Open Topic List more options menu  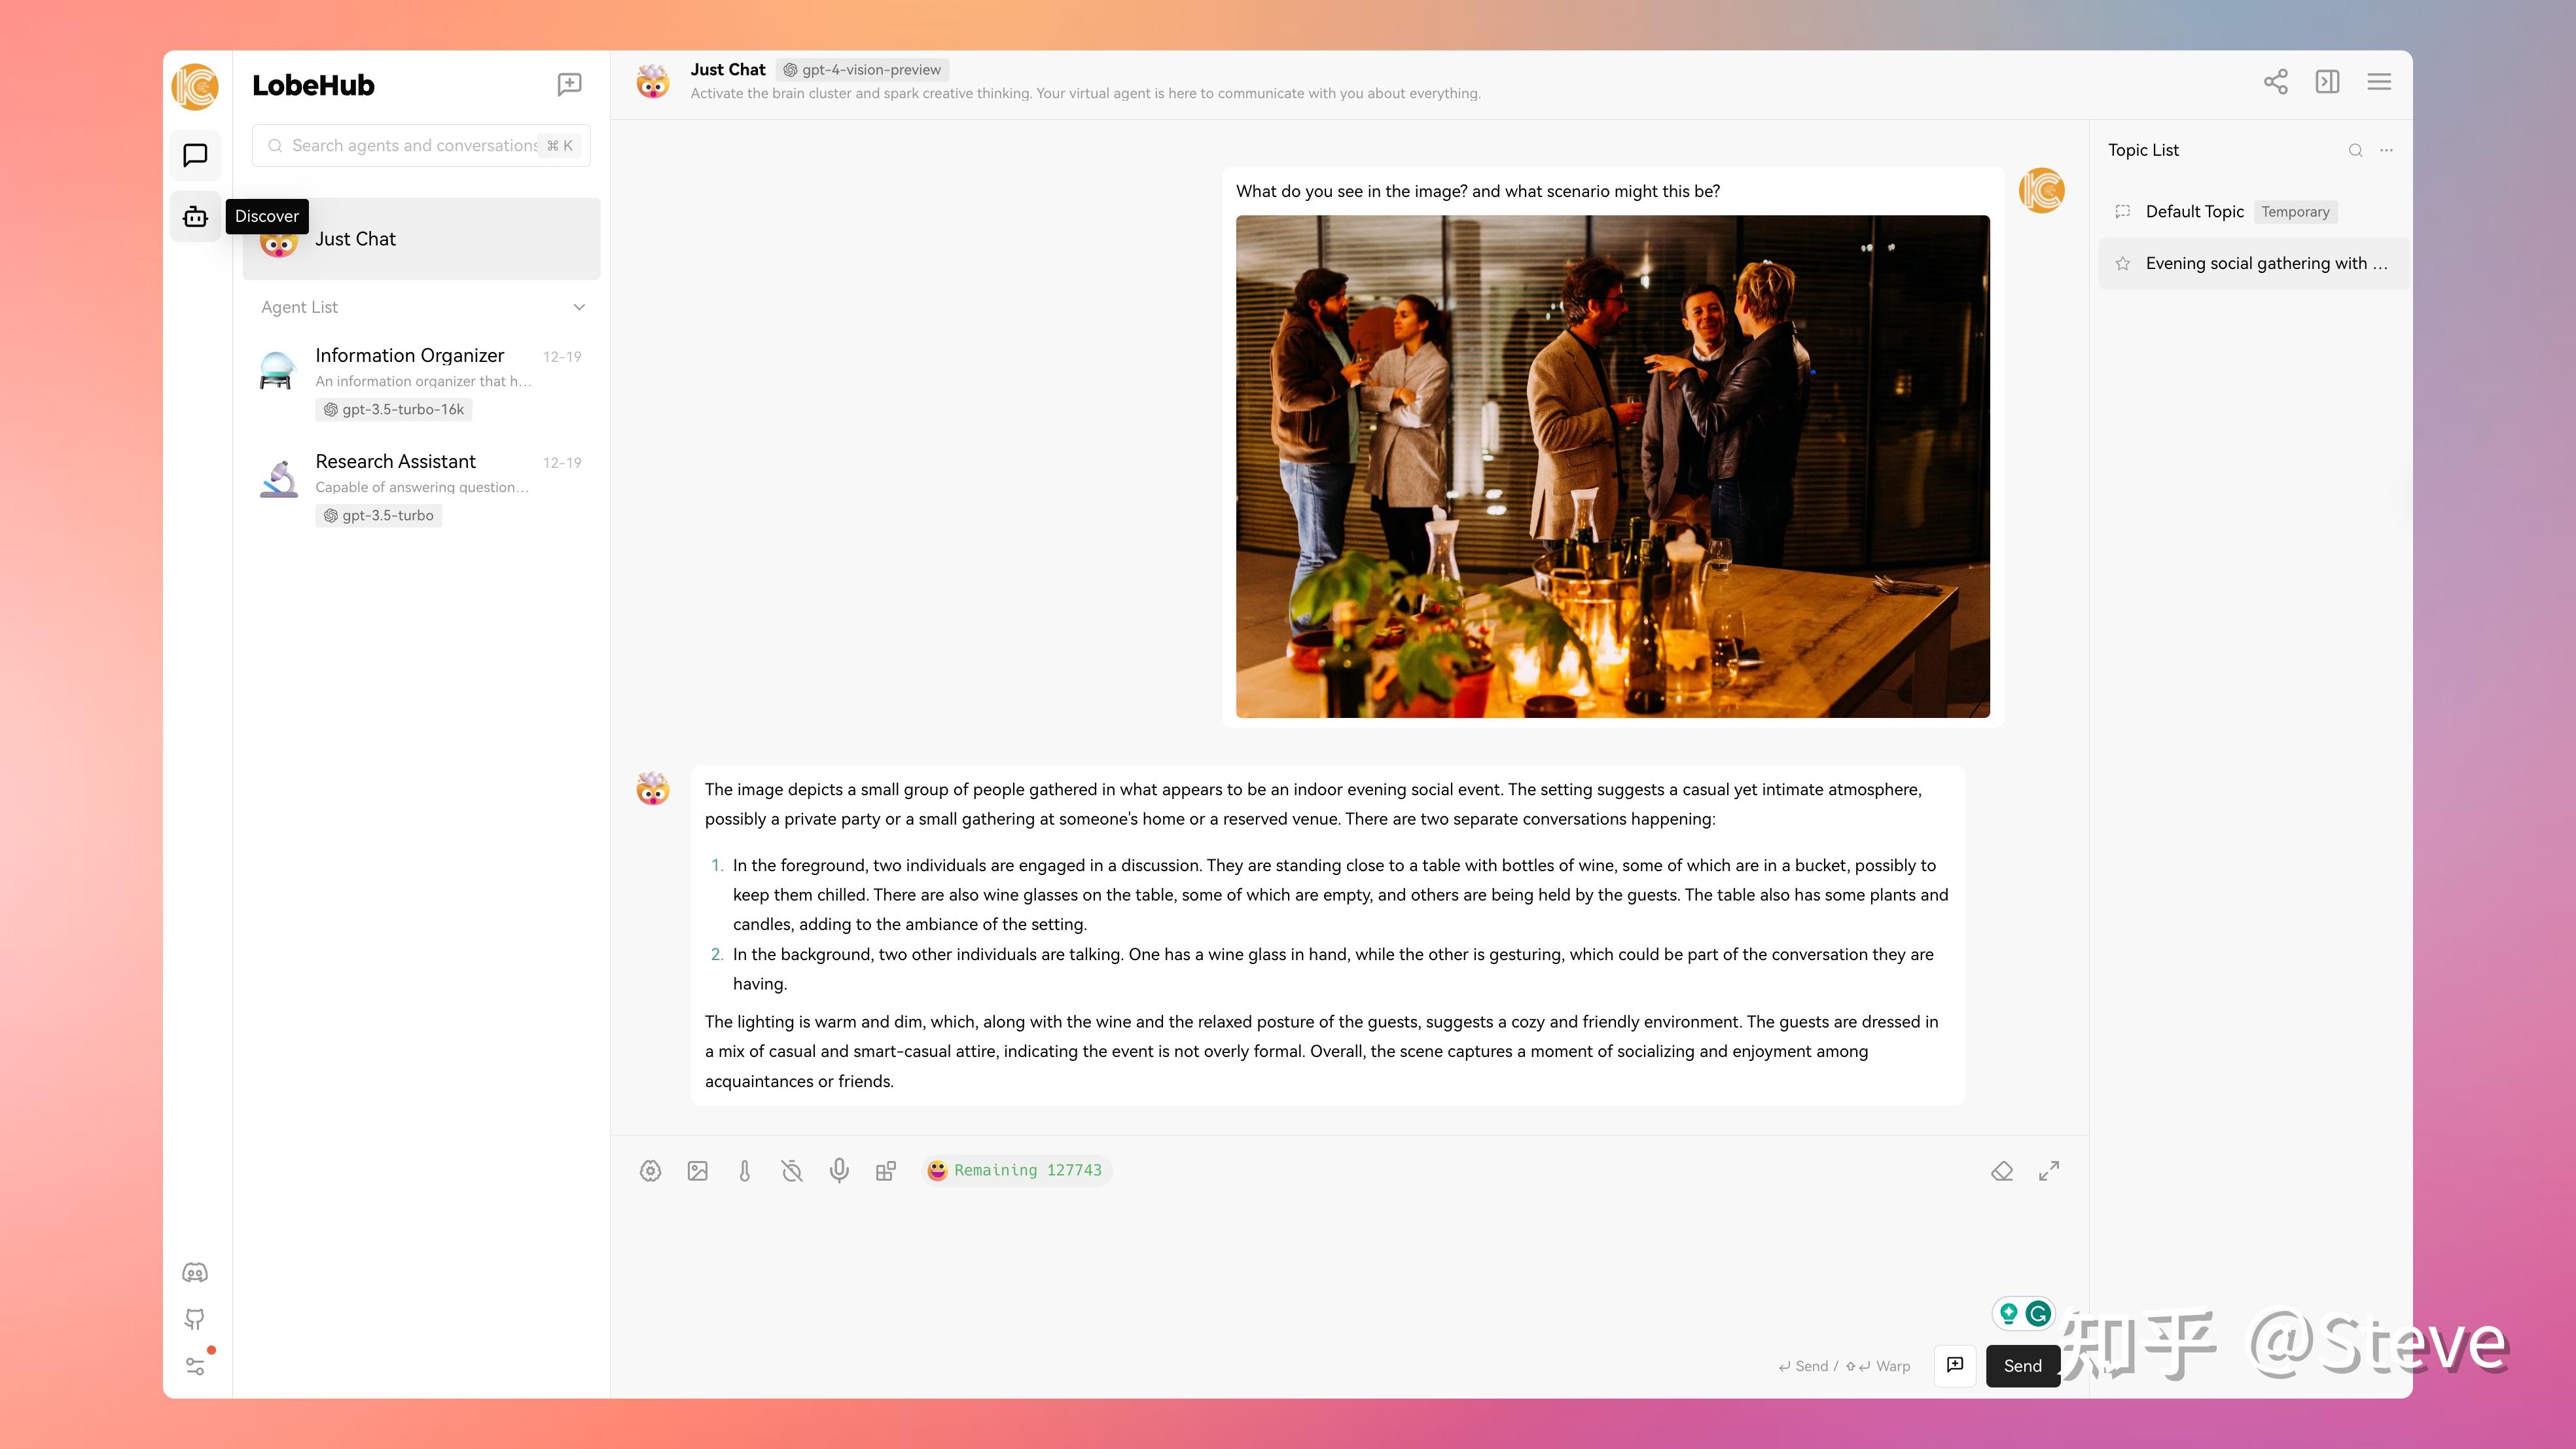tap(2387, 150)
